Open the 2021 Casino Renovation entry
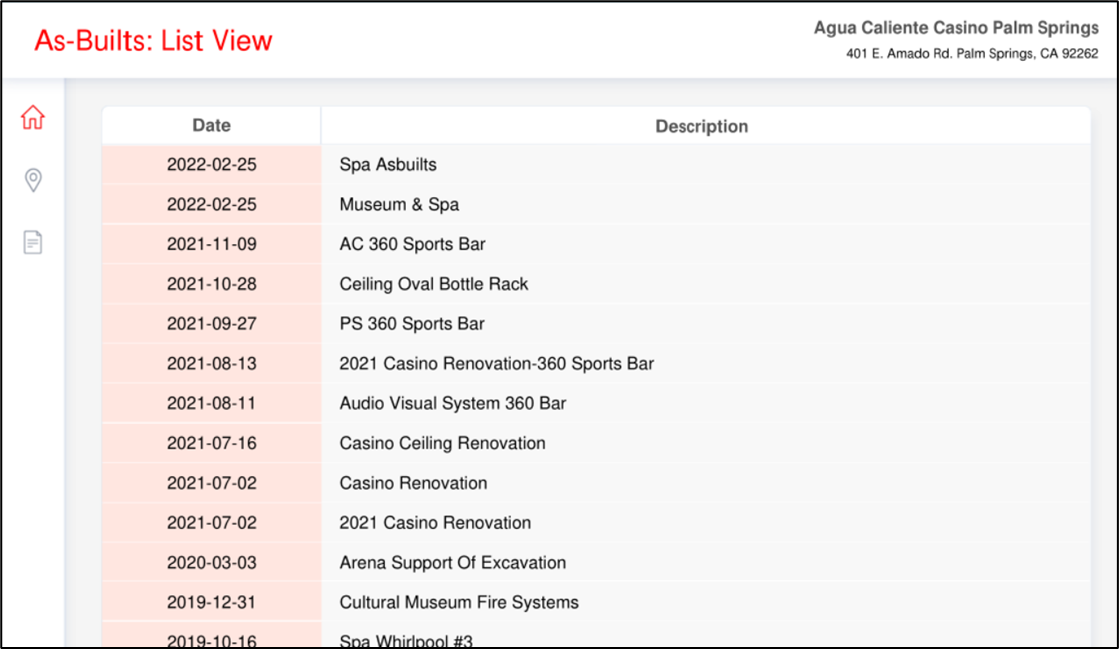The width and height of the screenshot is (1119, 649). [x=435, y=523]
